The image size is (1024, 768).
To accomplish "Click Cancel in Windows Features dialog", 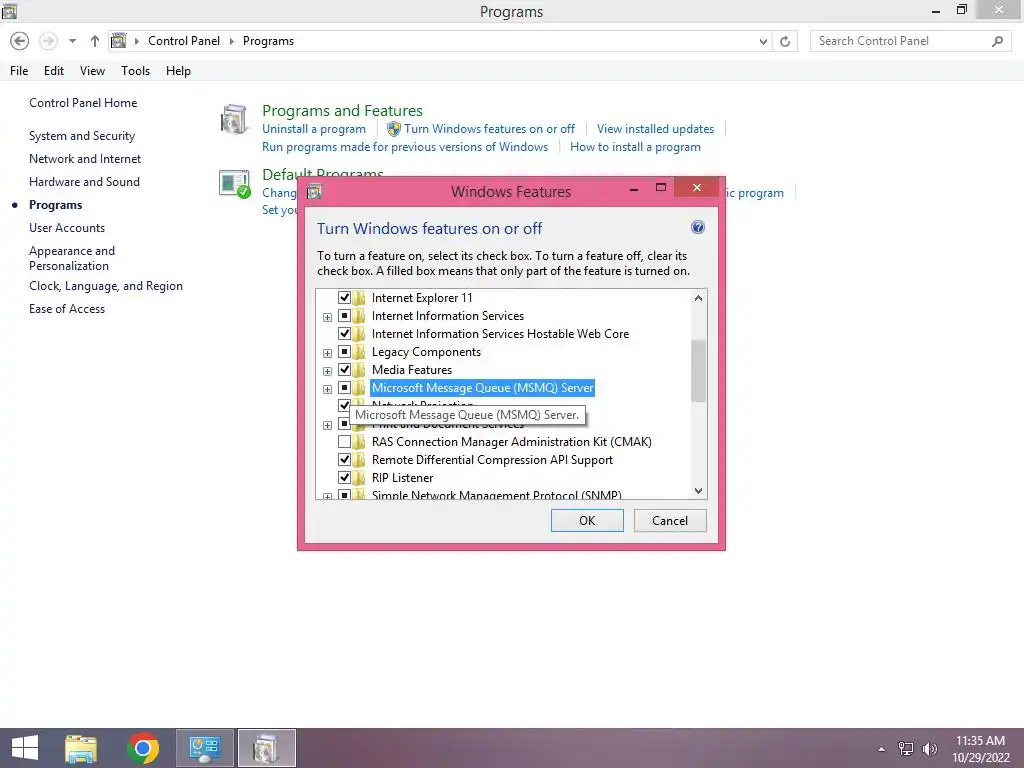I will tap(670, 520).
